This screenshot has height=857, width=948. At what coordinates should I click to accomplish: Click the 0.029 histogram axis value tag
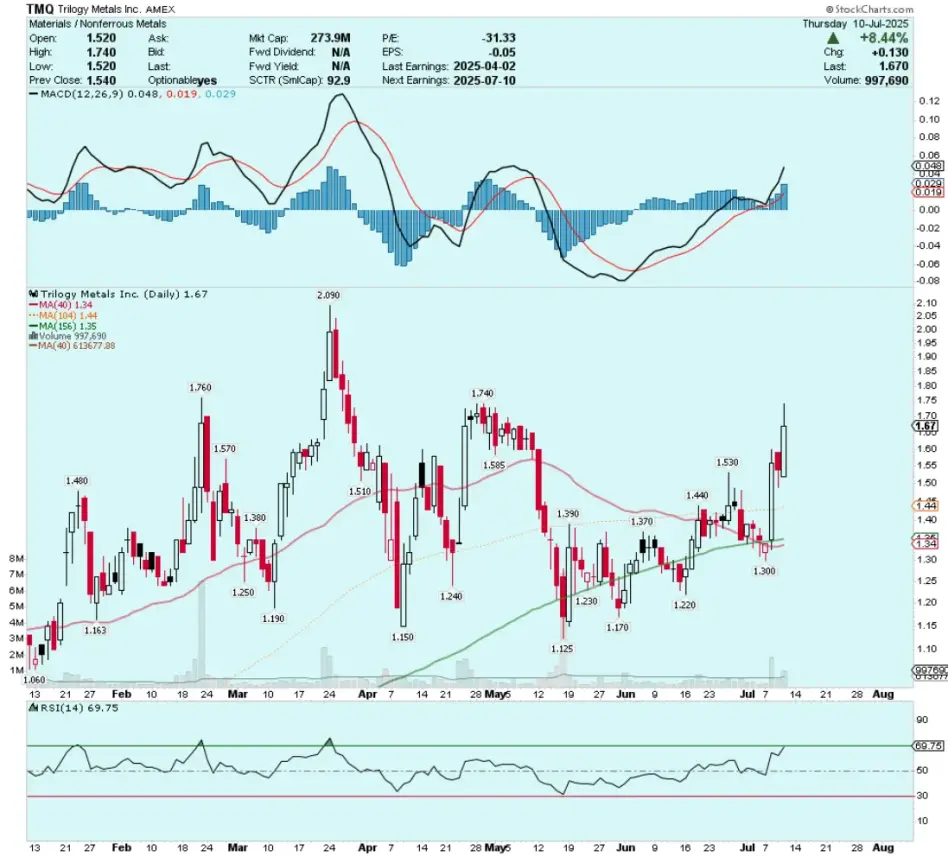[927, 183]
